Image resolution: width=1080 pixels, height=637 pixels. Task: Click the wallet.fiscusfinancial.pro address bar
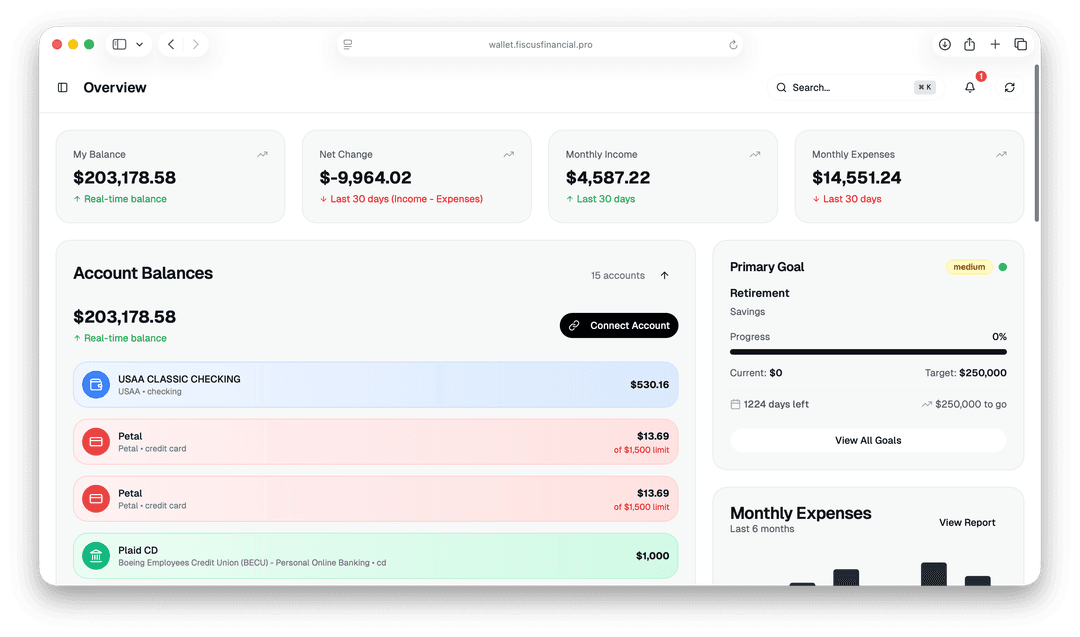540,44
